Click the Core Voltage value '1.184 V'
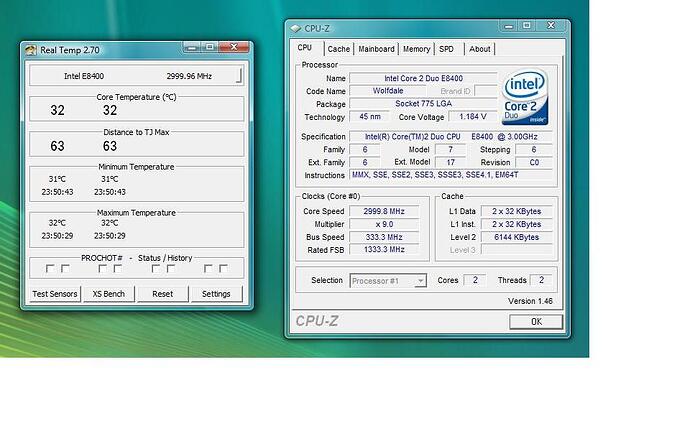 [473, 117]
